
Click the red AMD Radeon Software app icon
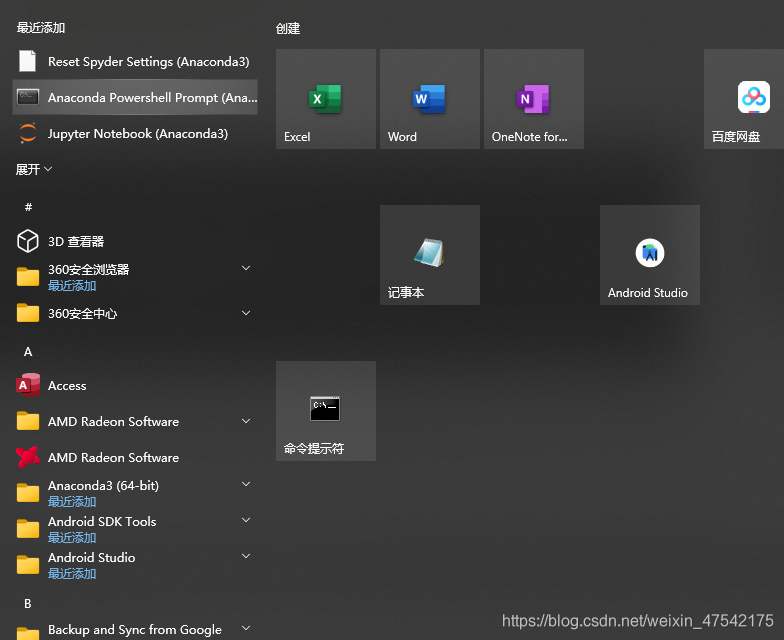pos(28,457)
